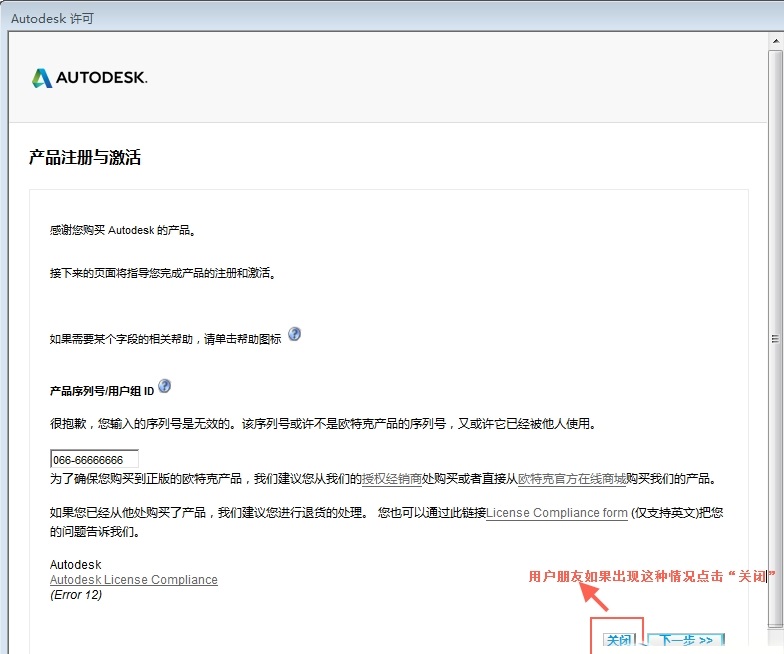Viewport: 784px width, 654px height.
Task: Open the 欧特克官方在线商城 link
Action: pos(572,479)
